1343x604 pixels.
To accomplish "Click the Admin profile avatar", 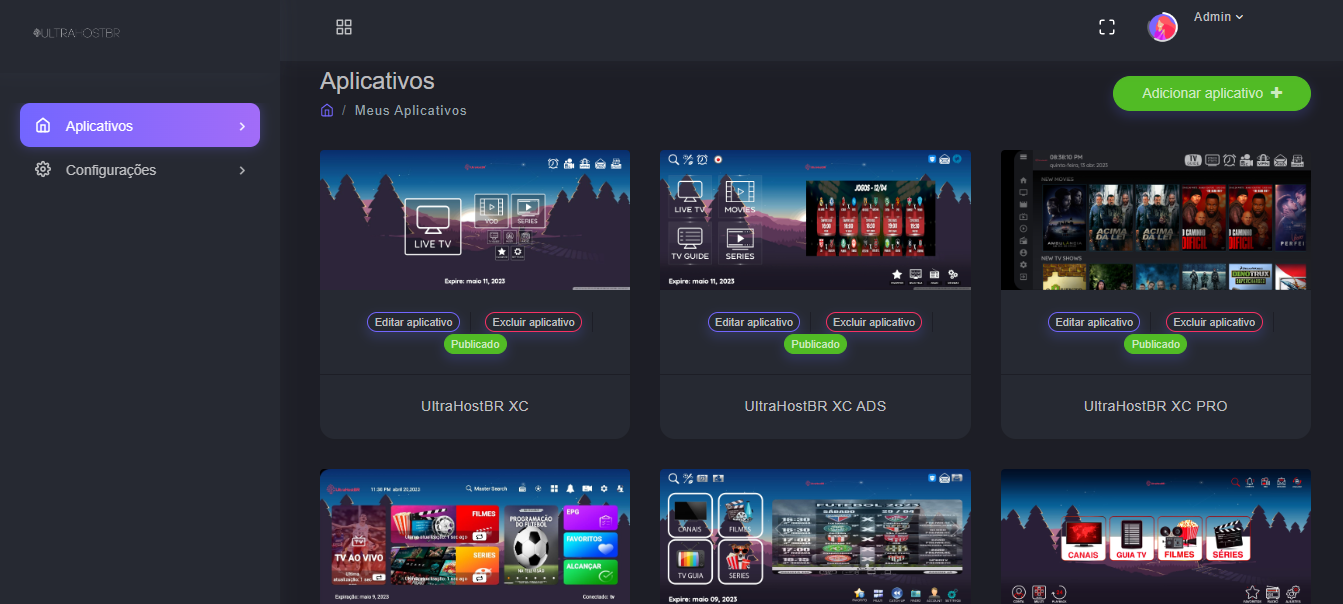I will 1162,27.
